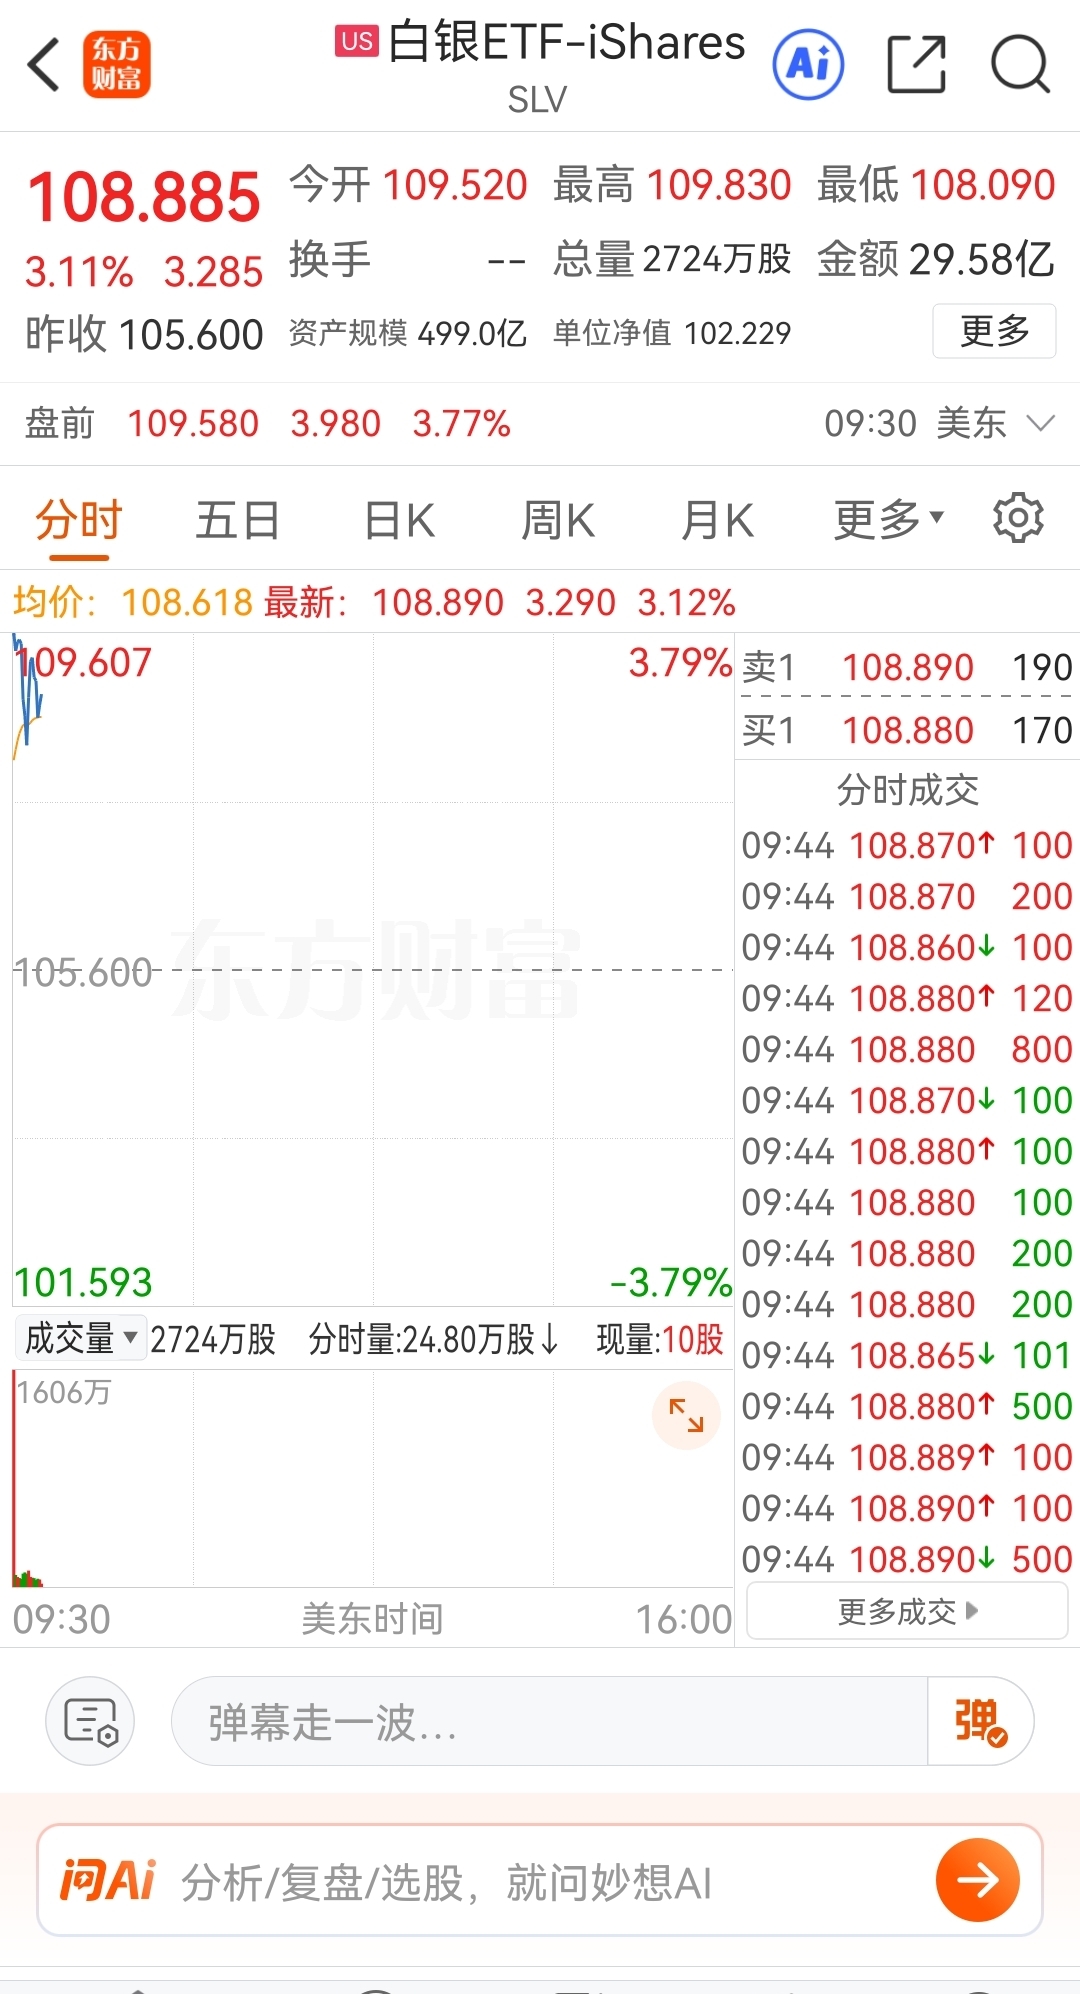
Task: Tap the 现量 10股 label
Action: pos(660,1339)
